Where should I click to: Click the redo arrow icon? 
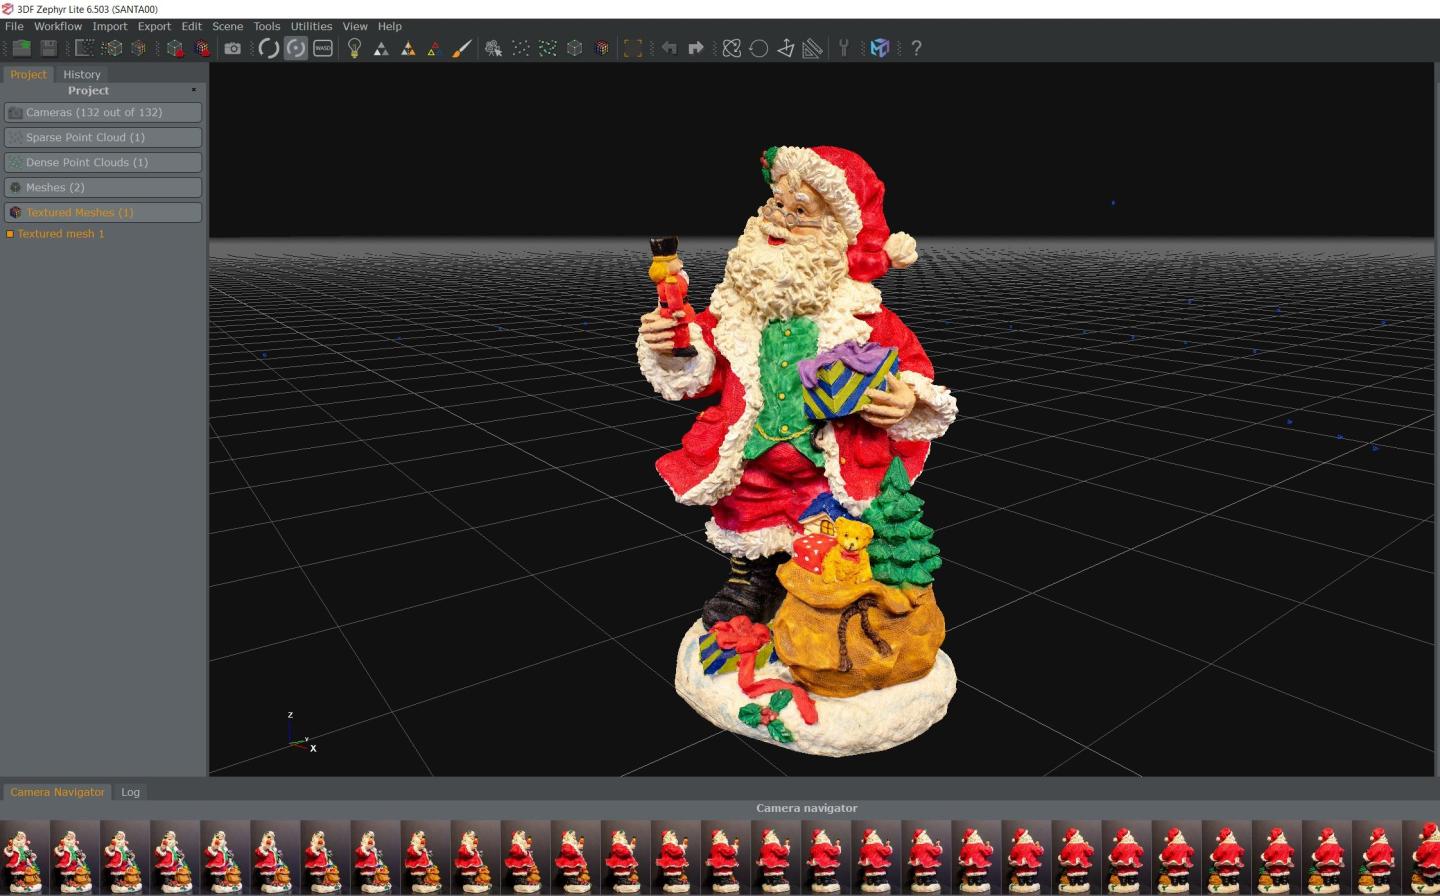(696, 48)
